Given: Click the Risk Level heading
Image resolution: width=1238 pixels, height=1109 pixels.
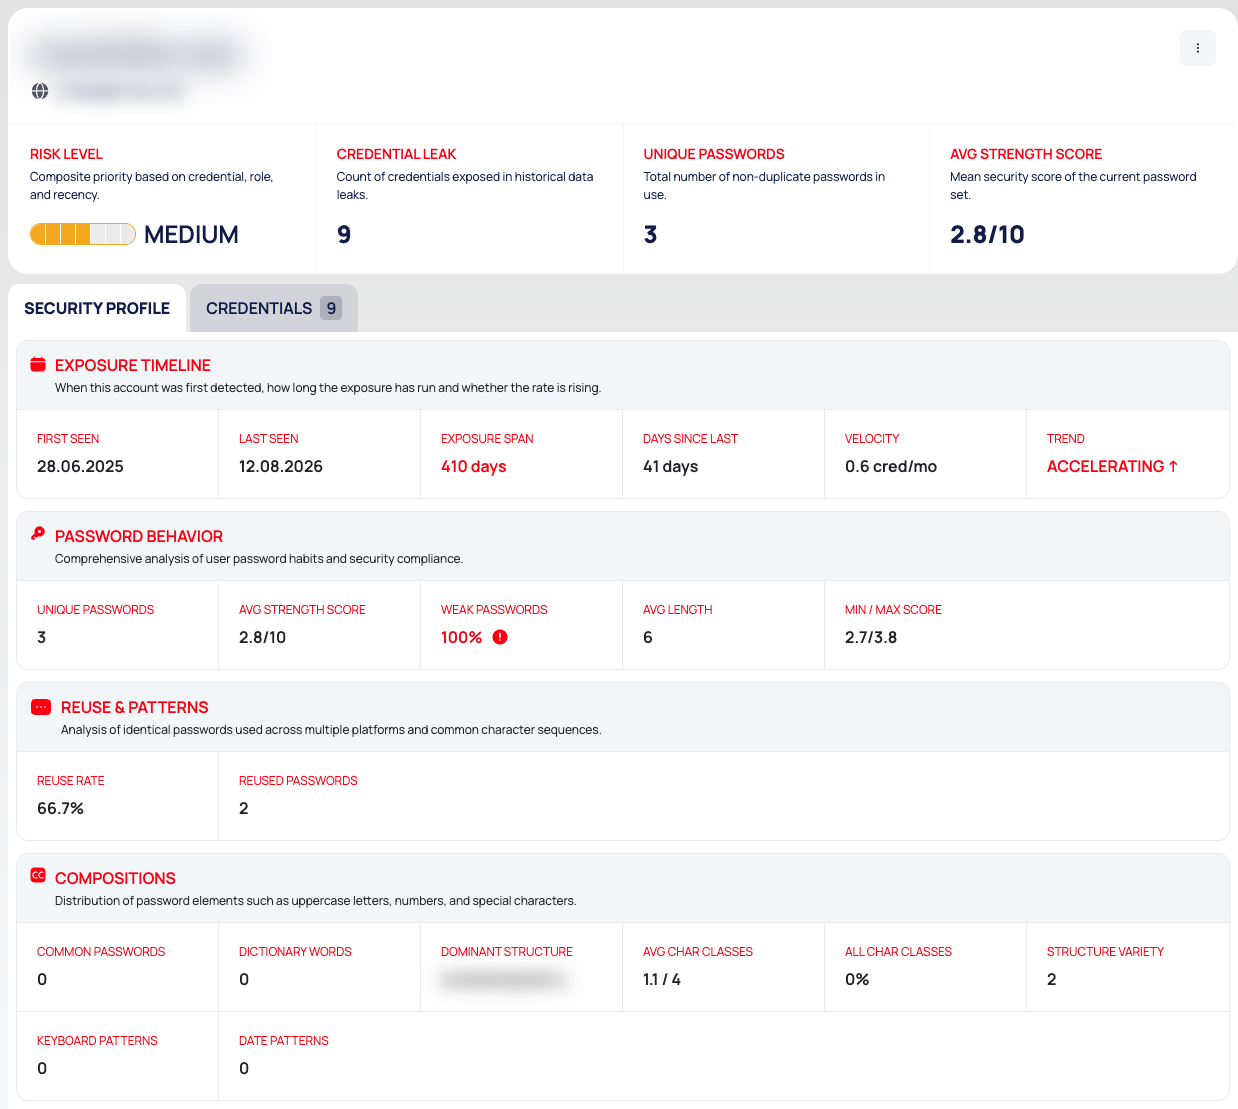Looking at the screenshot, I should click(x=66, y=154).
